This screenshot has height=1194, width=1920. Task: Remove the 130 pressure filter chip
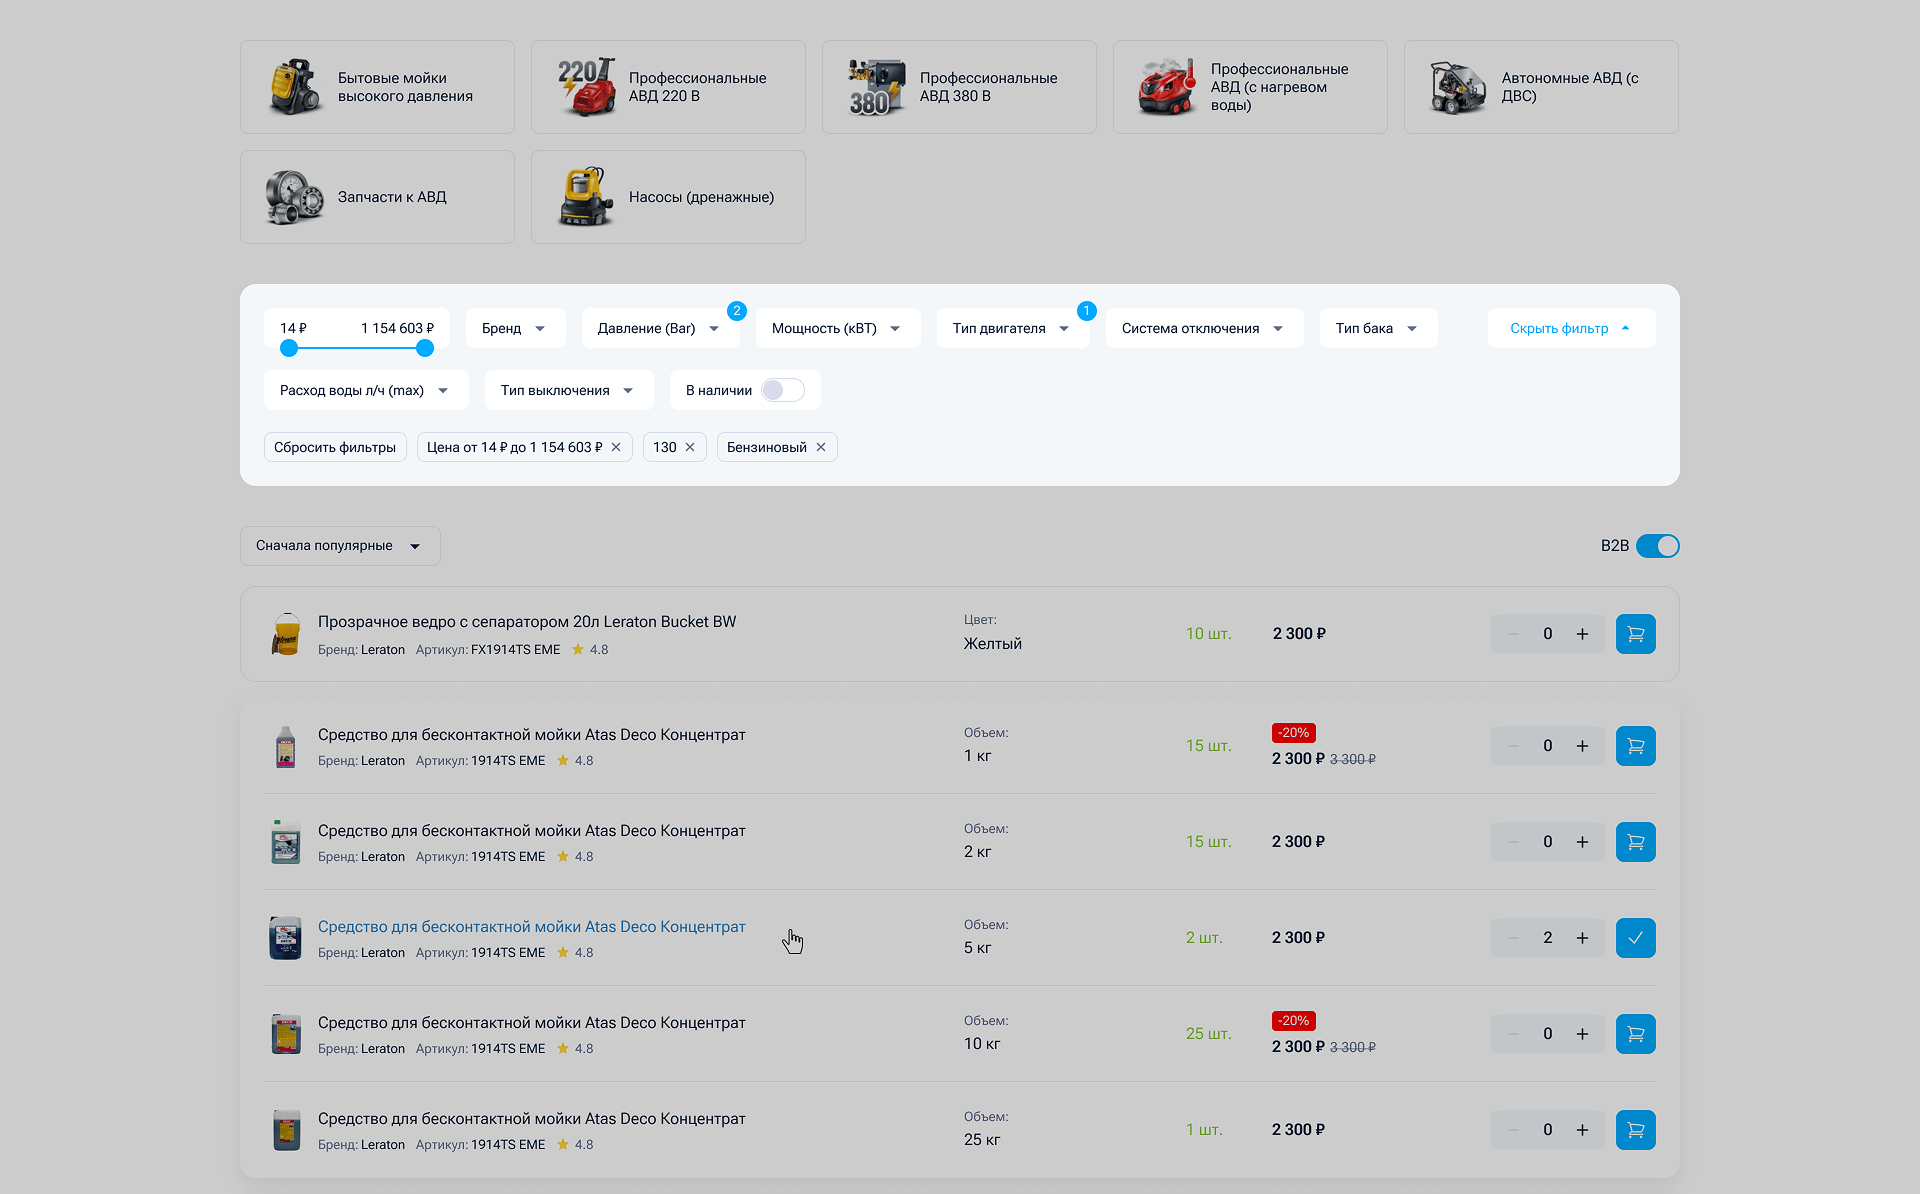690,447
